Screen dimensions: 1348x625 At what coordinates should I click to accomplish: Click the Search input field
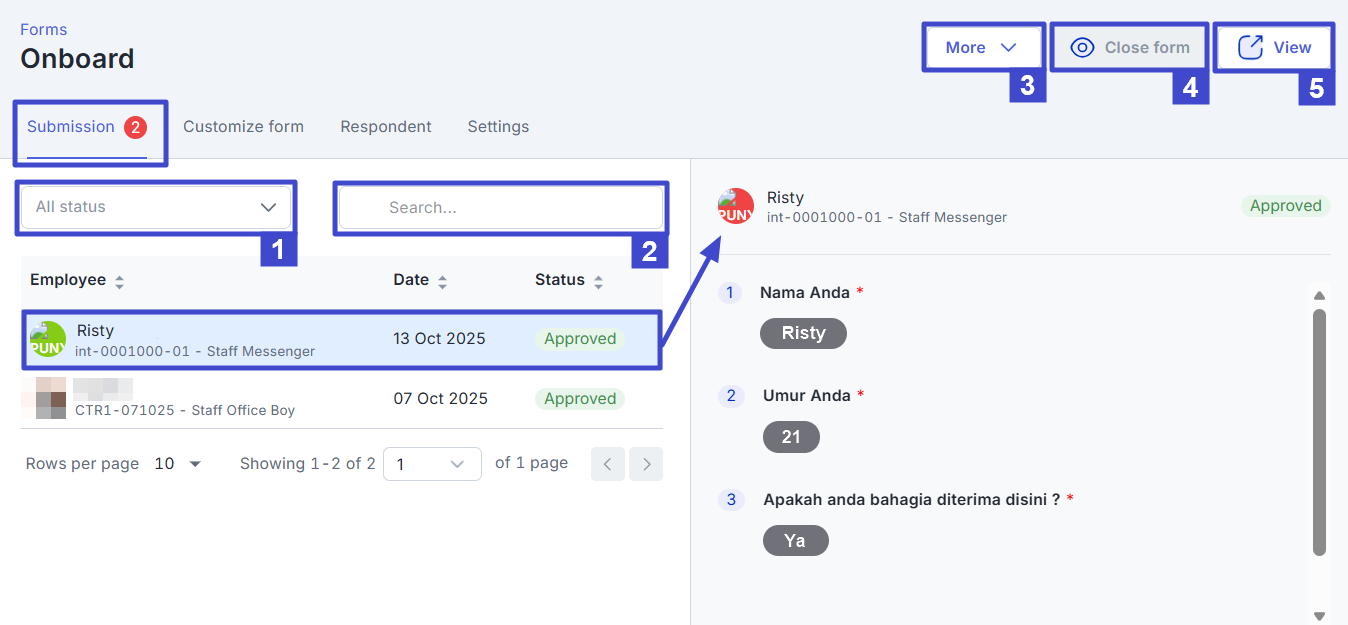pos(500,208)
